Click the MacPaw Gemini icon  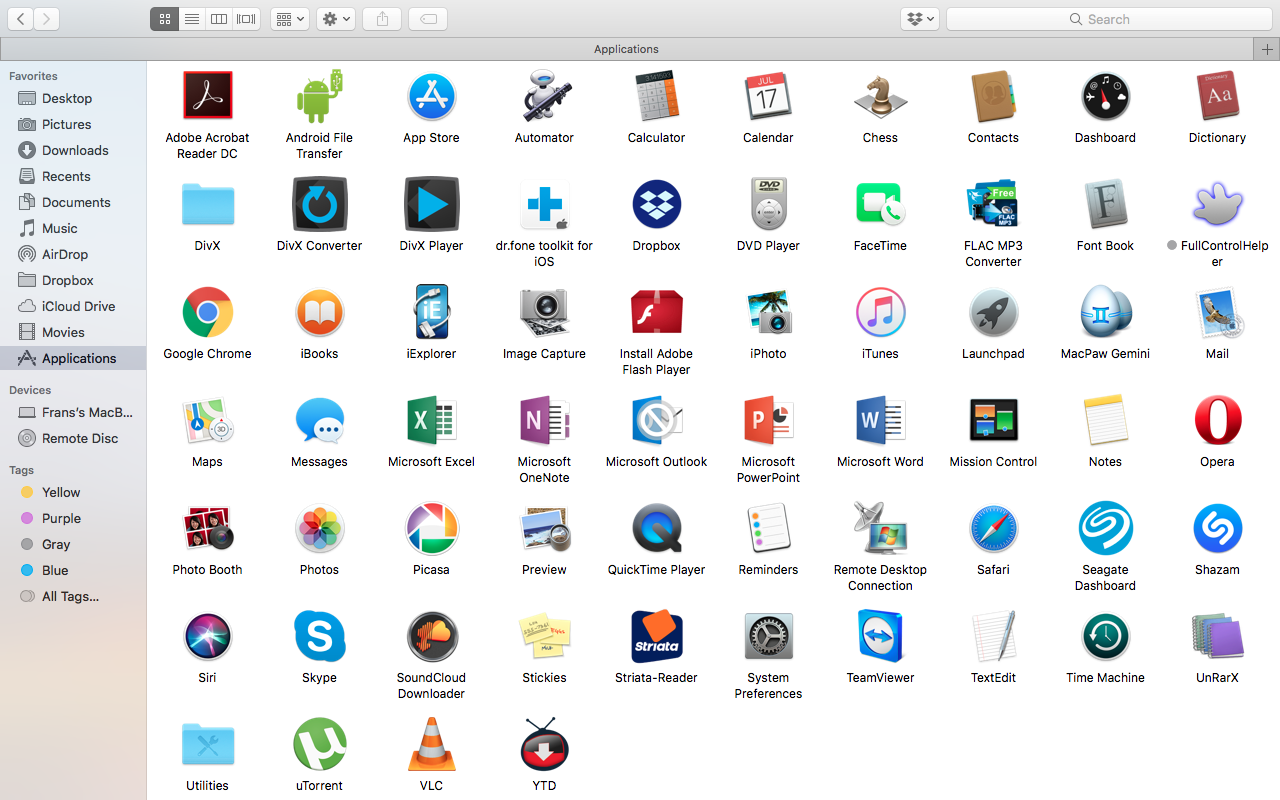pos(1105,312)
